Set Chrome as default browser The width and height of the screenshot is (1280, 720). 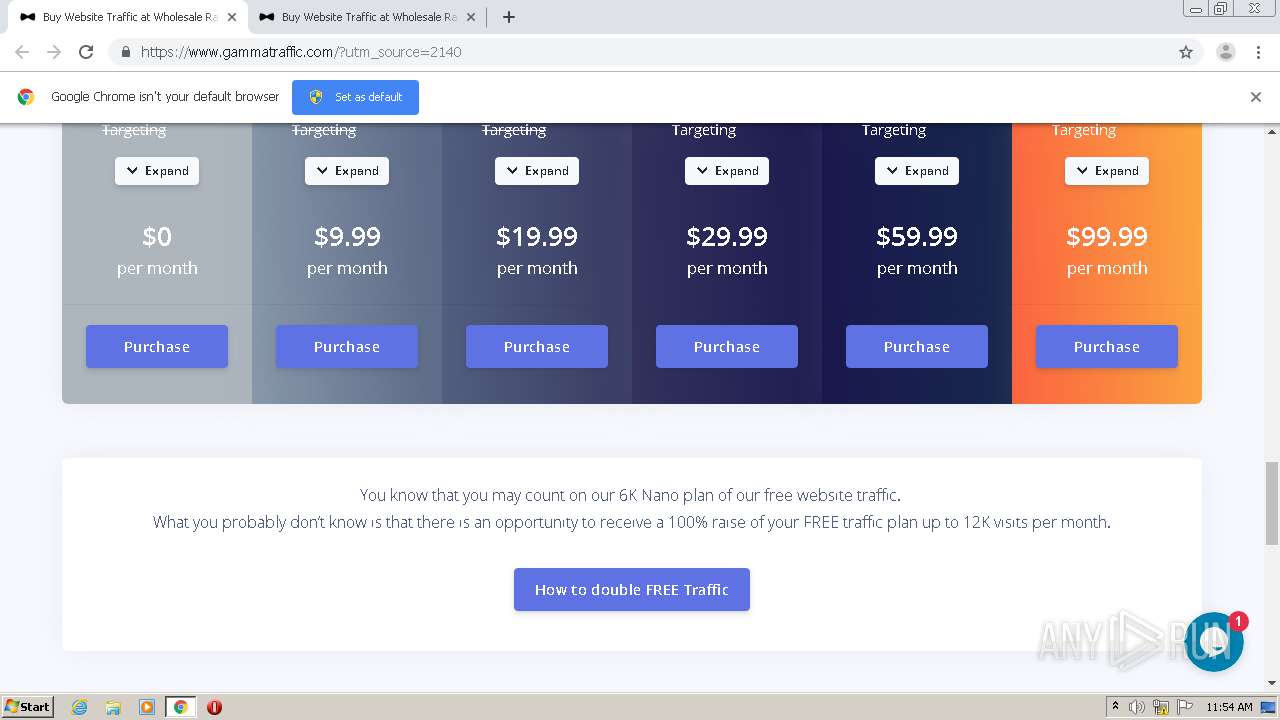coord(355,97)
